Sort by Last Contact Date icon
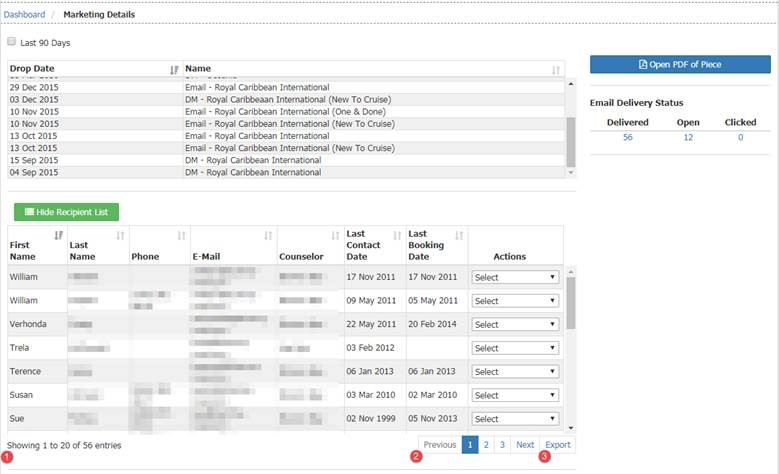Viewport: 779px width, 474px height. tap(396, 235)
